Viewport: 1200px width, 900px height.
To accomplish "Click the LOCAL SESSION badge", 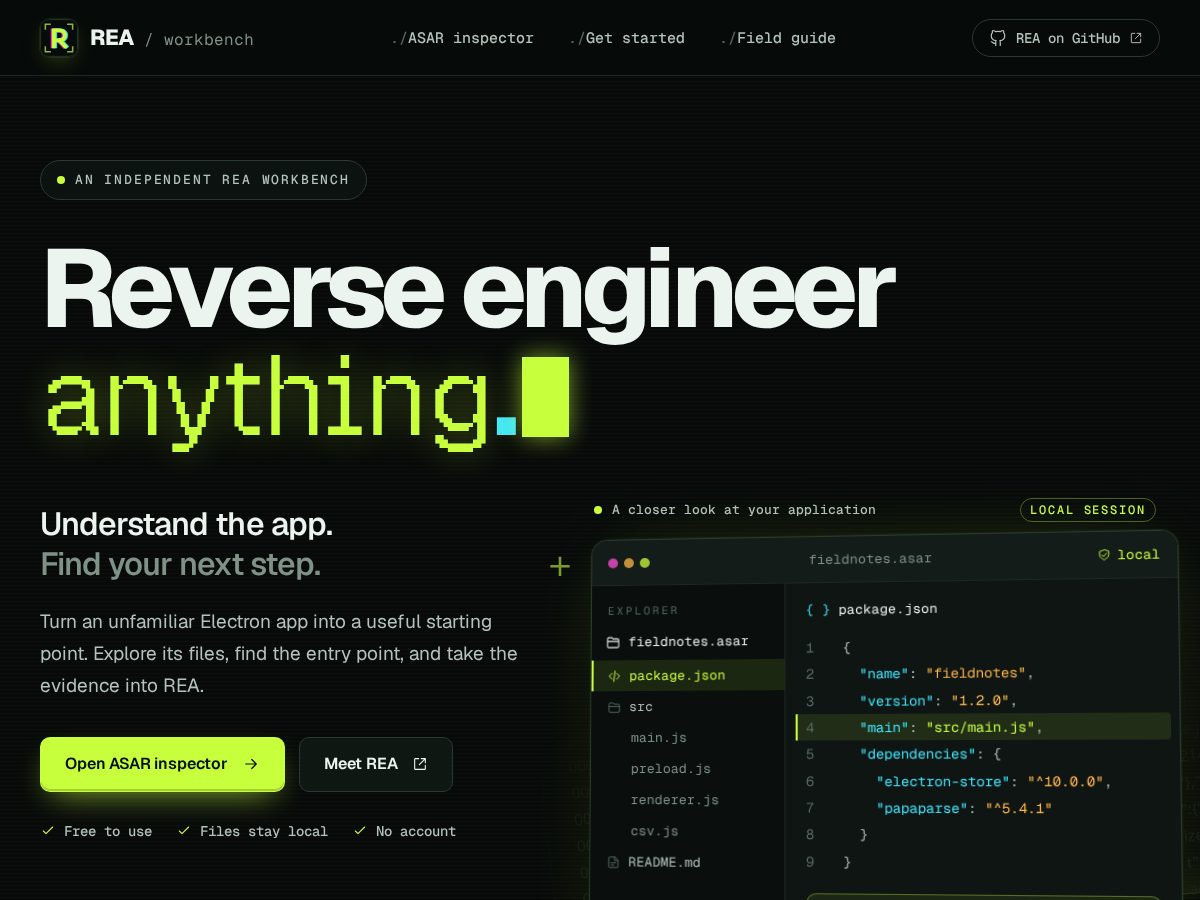I will 1087,510.
